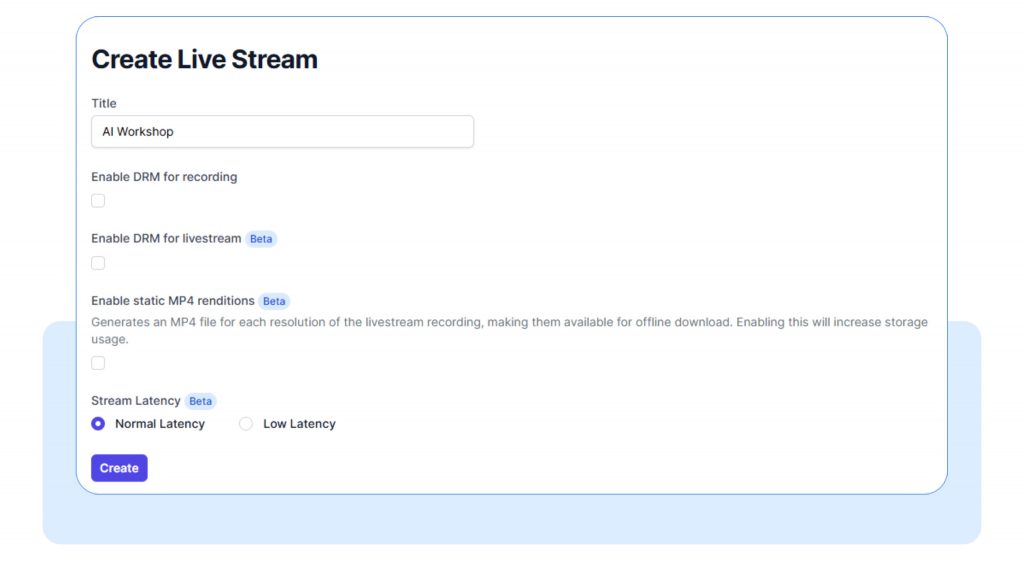The width and height of the screenshot is (1024, 561).
Task: Click Beta badge beside Enable DRM for livestream
Action: [x=261, y=239]
